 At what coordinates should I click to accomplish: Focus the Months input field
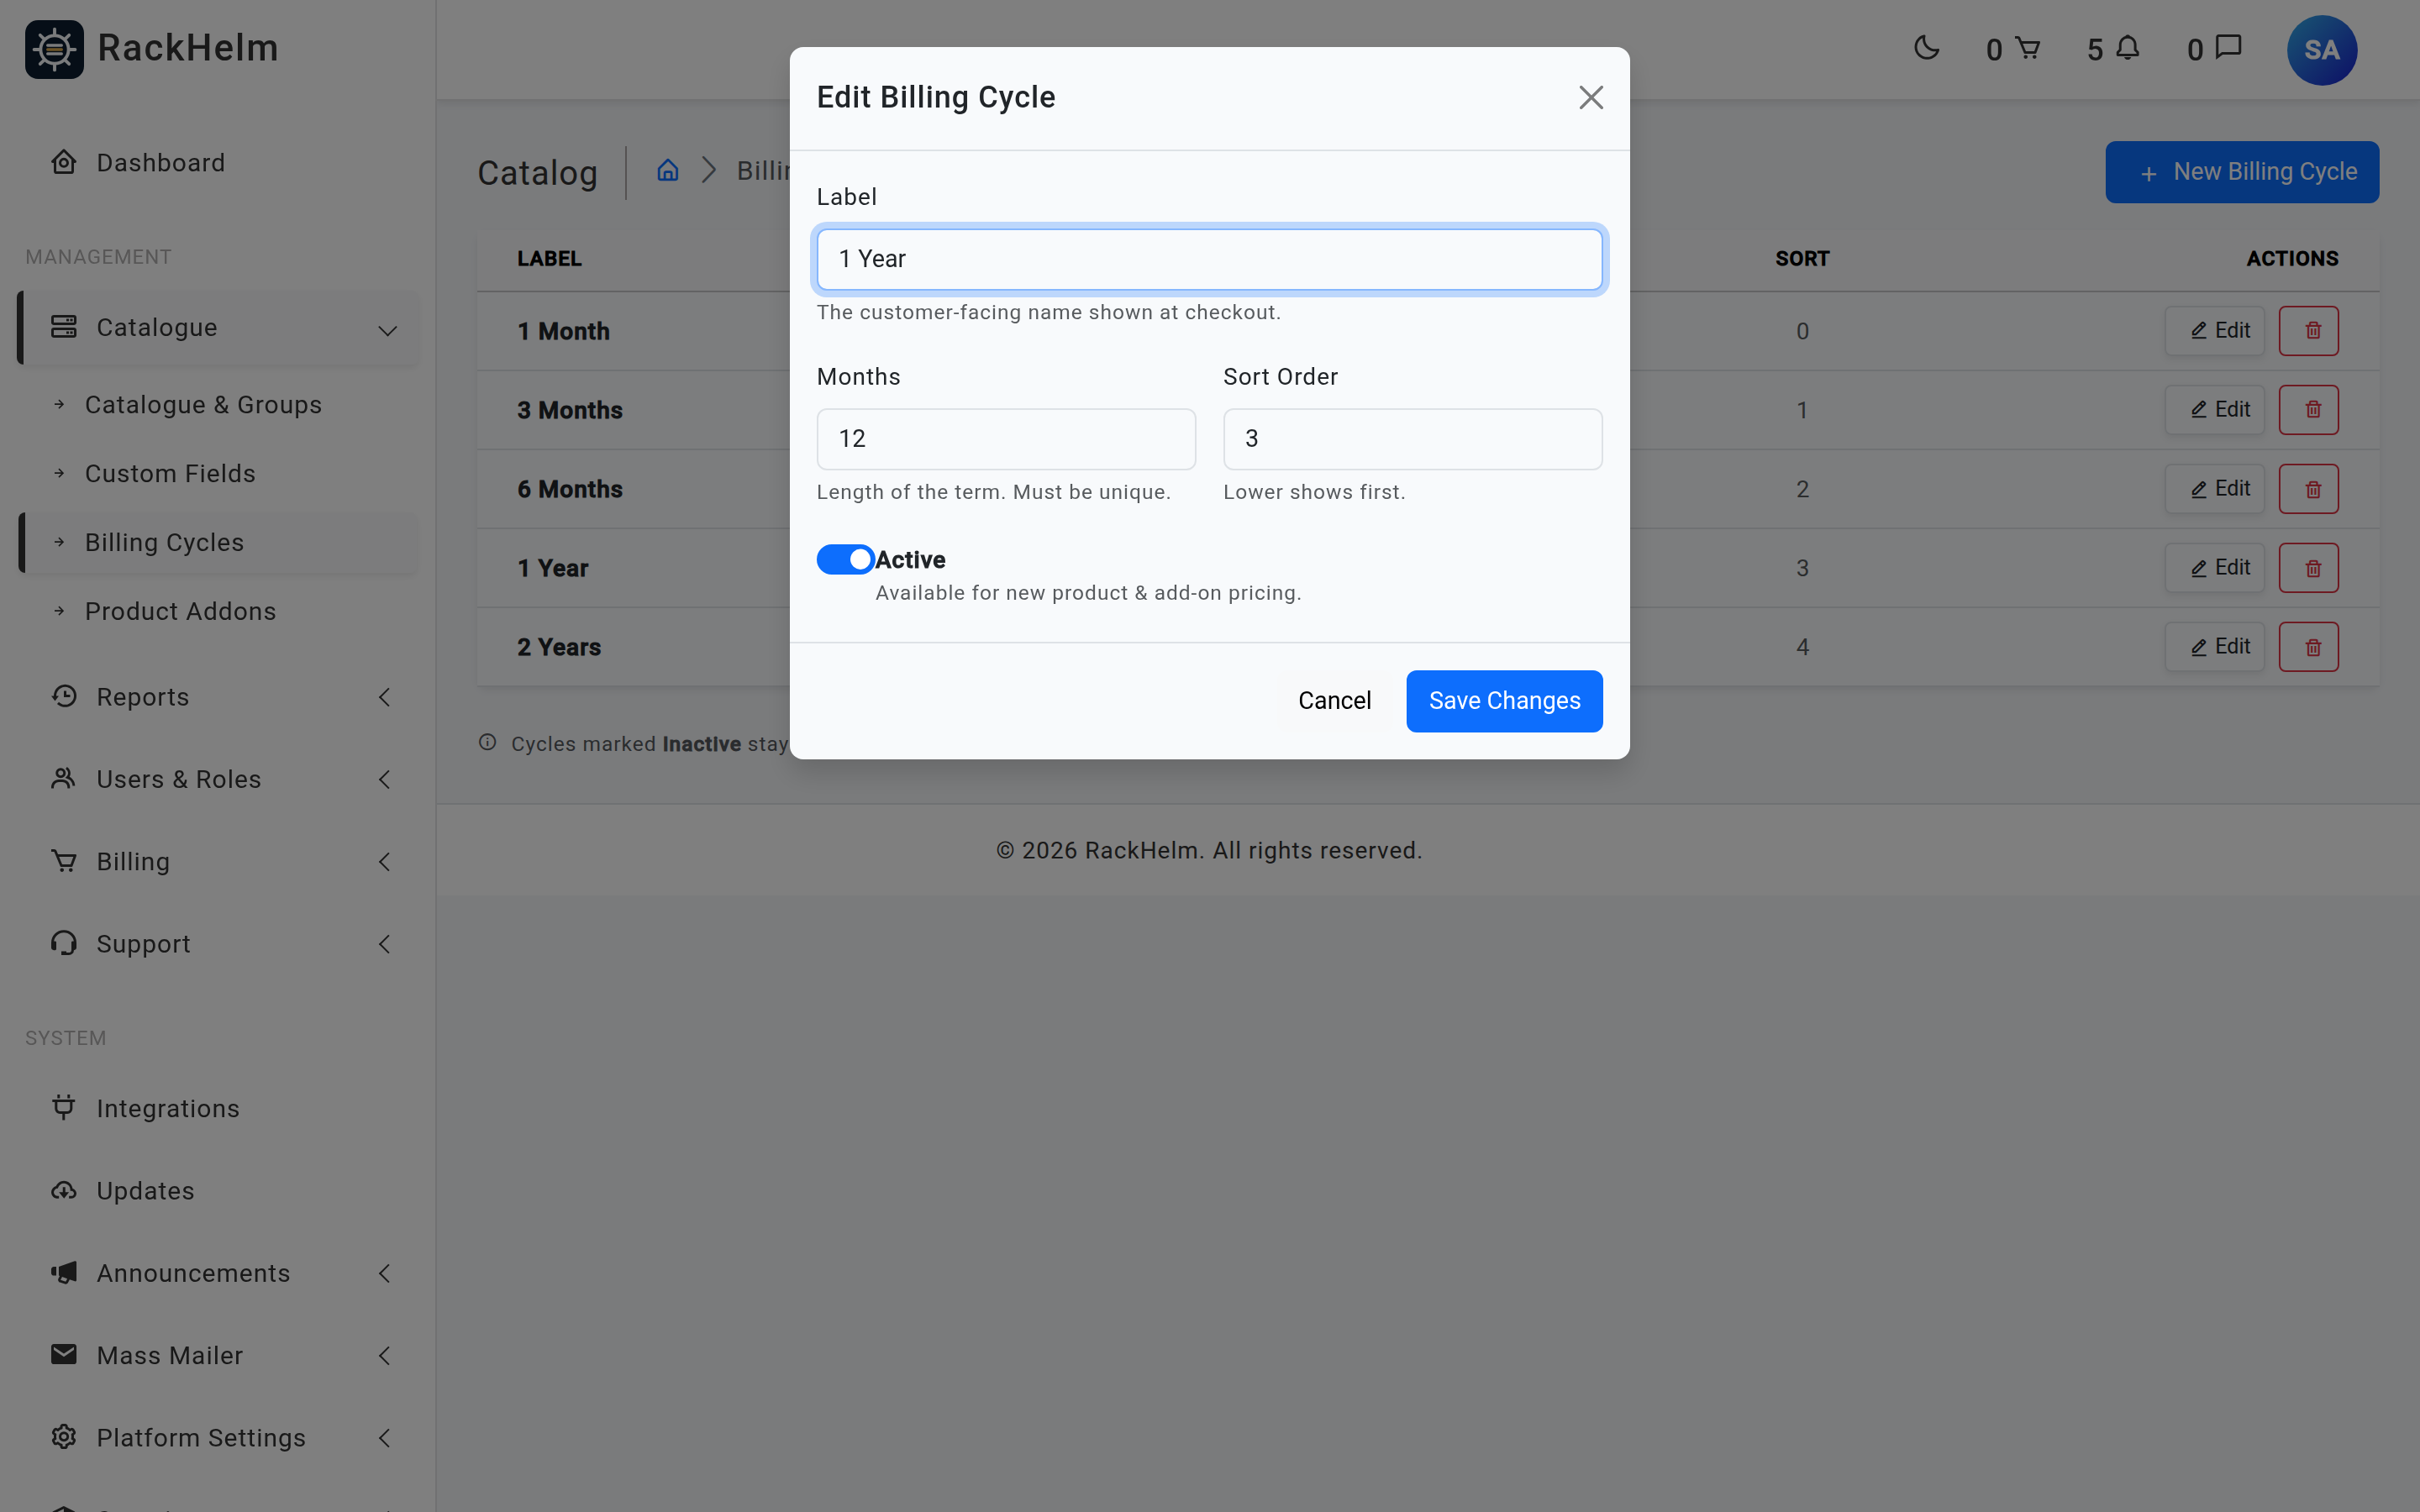(1005, 439)
